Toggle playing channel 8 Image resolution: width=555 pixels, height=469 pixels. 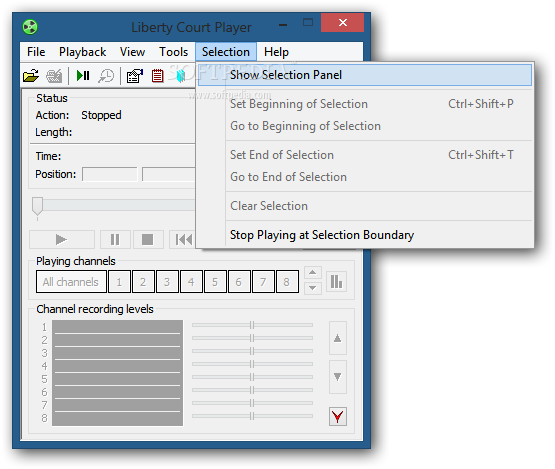point(287,282)
